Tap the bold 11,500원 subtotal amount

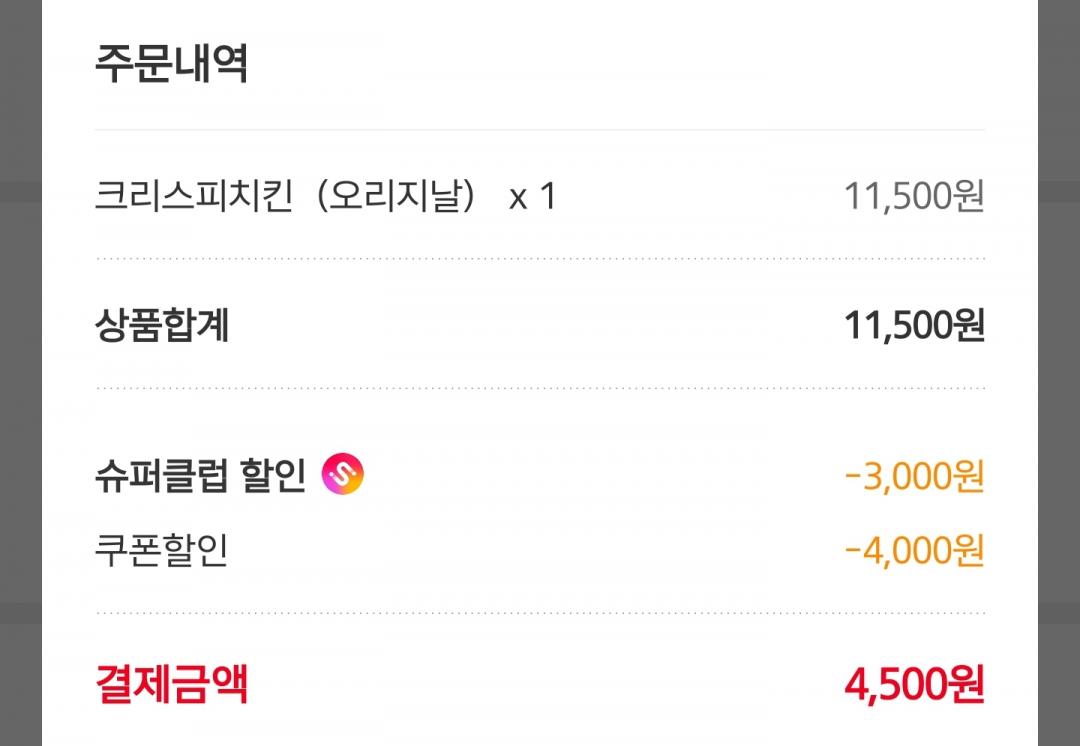[x=914, y=325]
